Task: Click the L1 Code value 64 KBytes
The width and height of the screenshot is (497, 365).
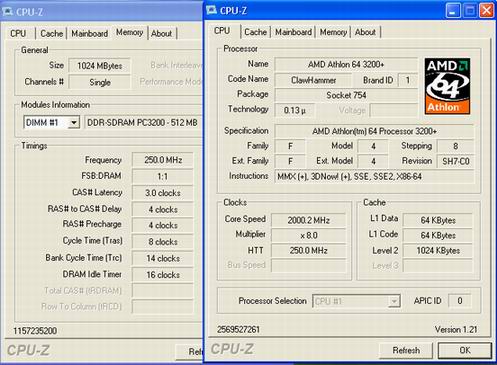Action: pos(438,236)
